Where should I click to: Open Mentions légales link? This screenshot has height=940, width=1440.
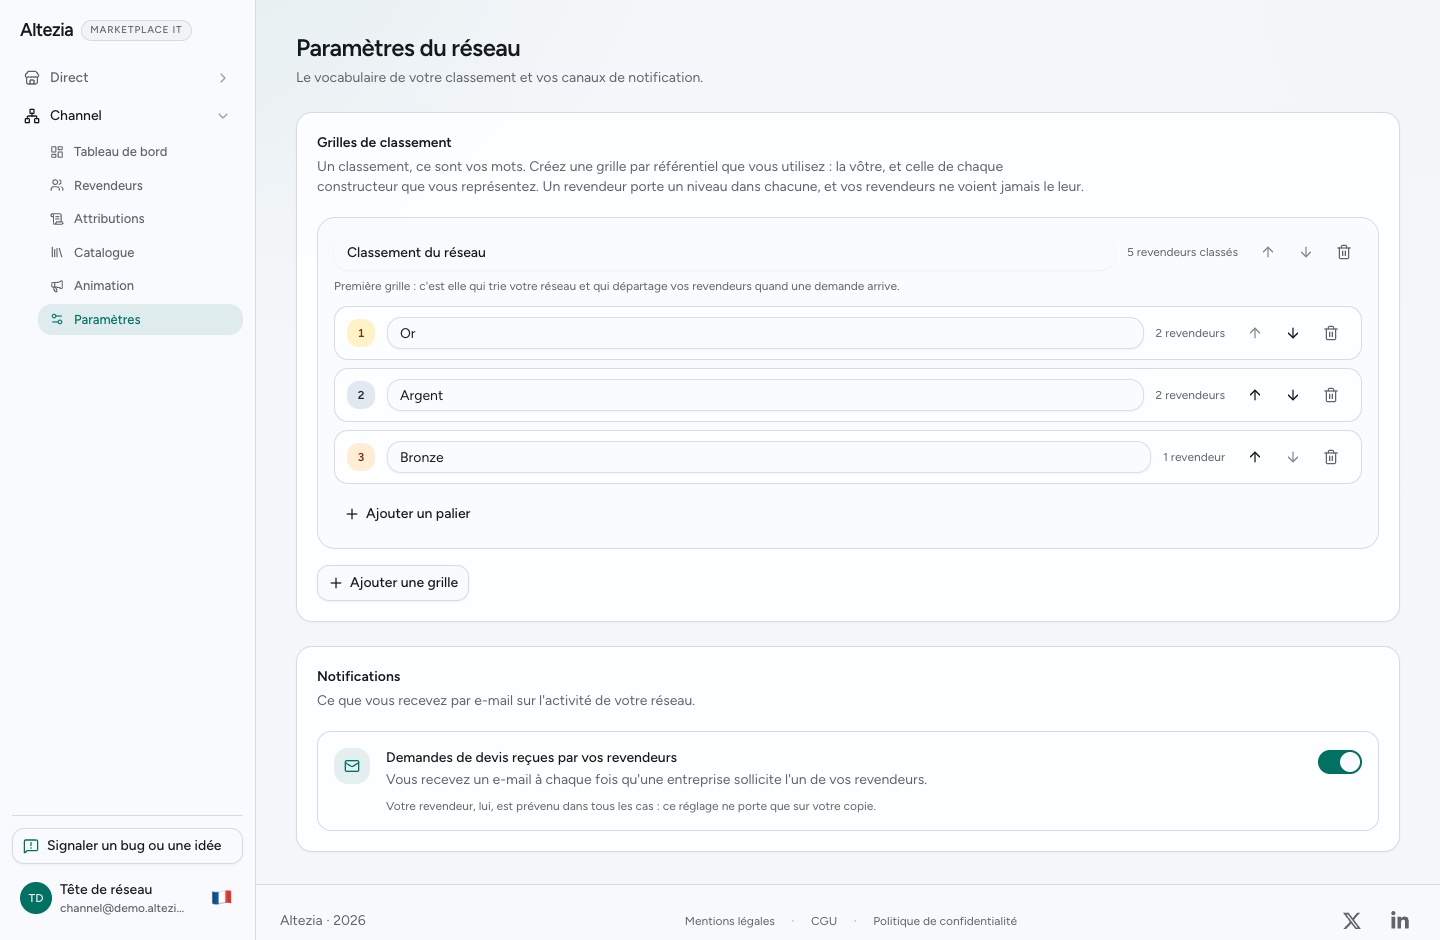click(x=730, y=921)
